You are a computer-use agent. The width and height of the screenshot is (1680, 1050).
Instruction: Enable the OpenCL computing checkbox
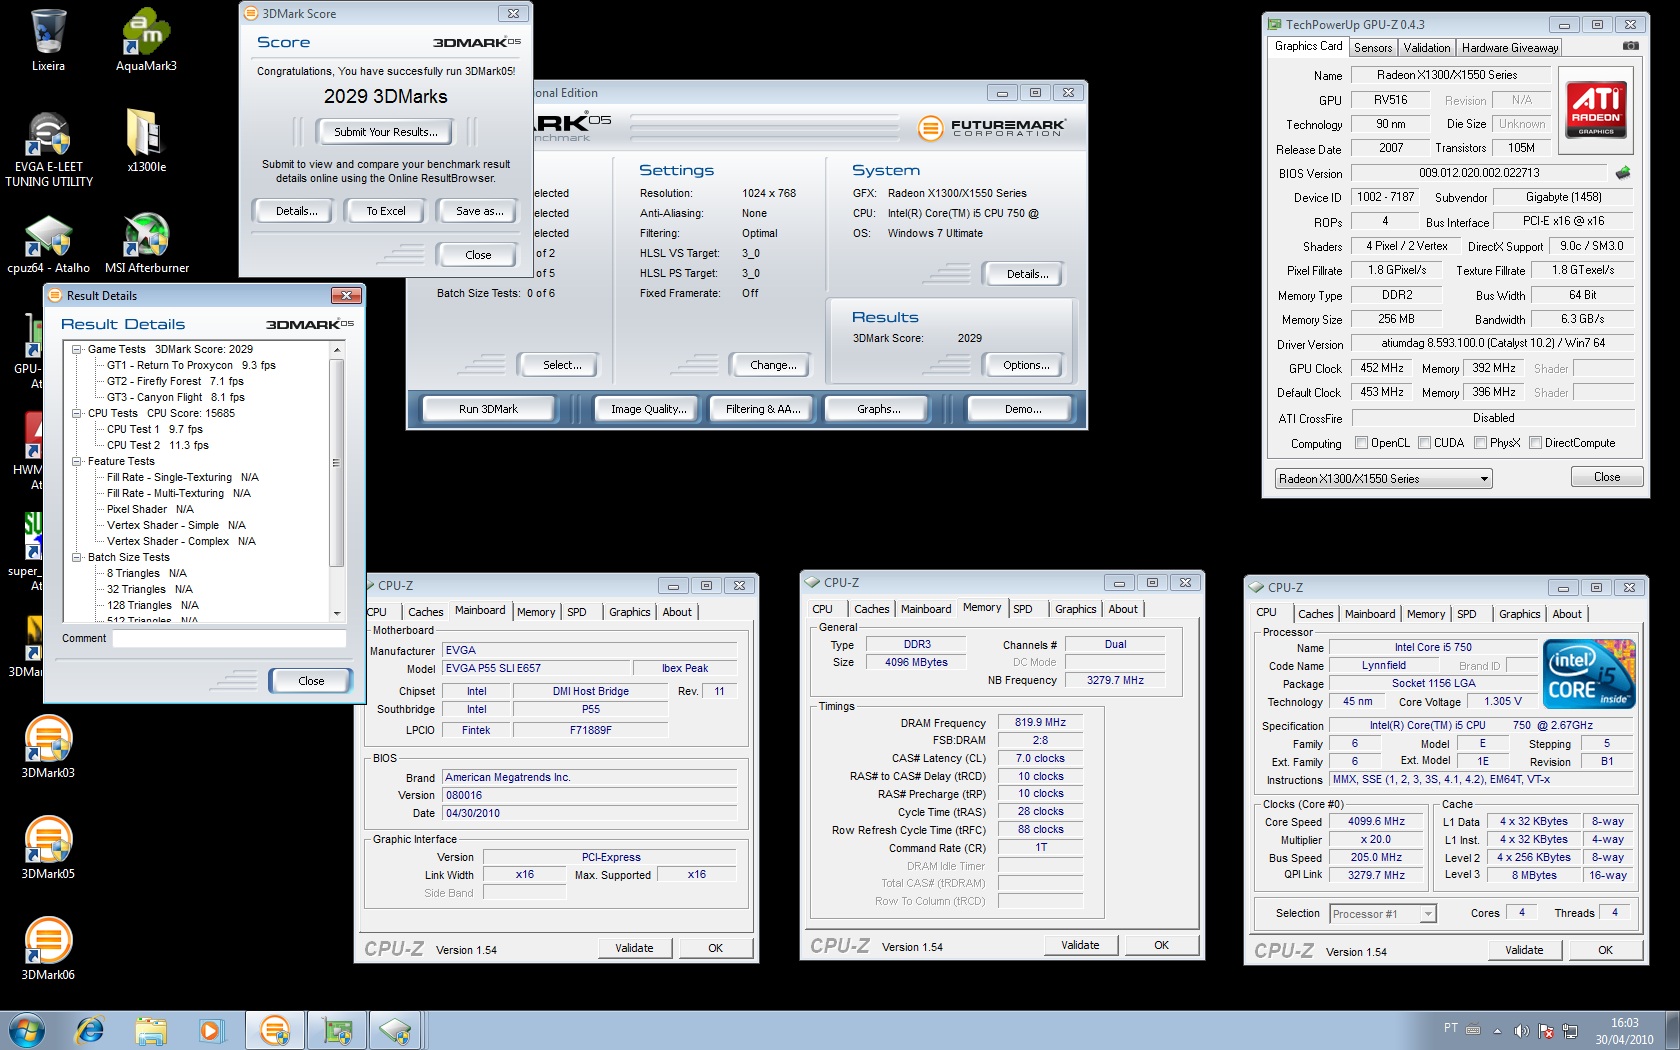click(x=1361, y=443)
